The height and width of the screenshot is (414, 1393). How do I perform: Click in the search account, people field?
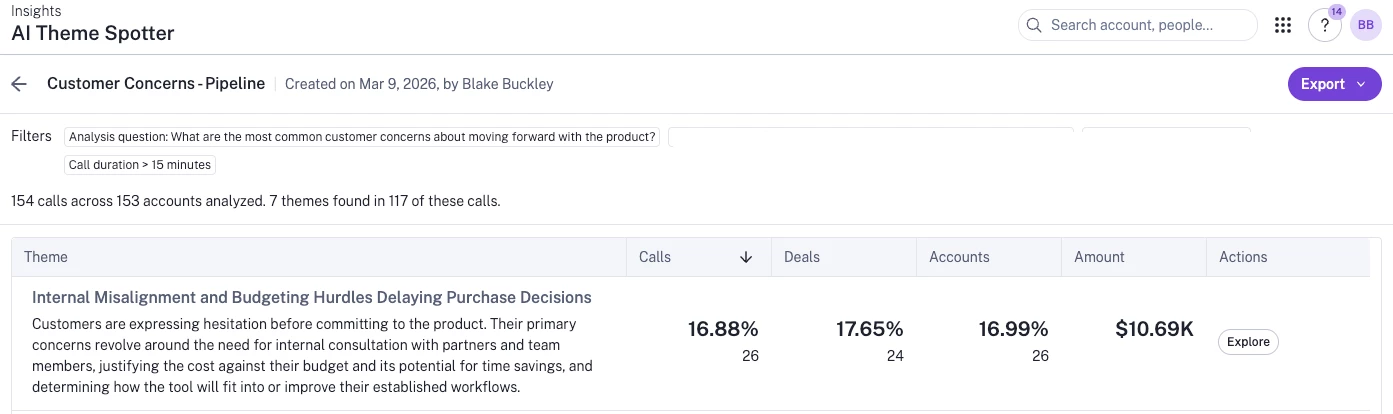coord(1145,25)
